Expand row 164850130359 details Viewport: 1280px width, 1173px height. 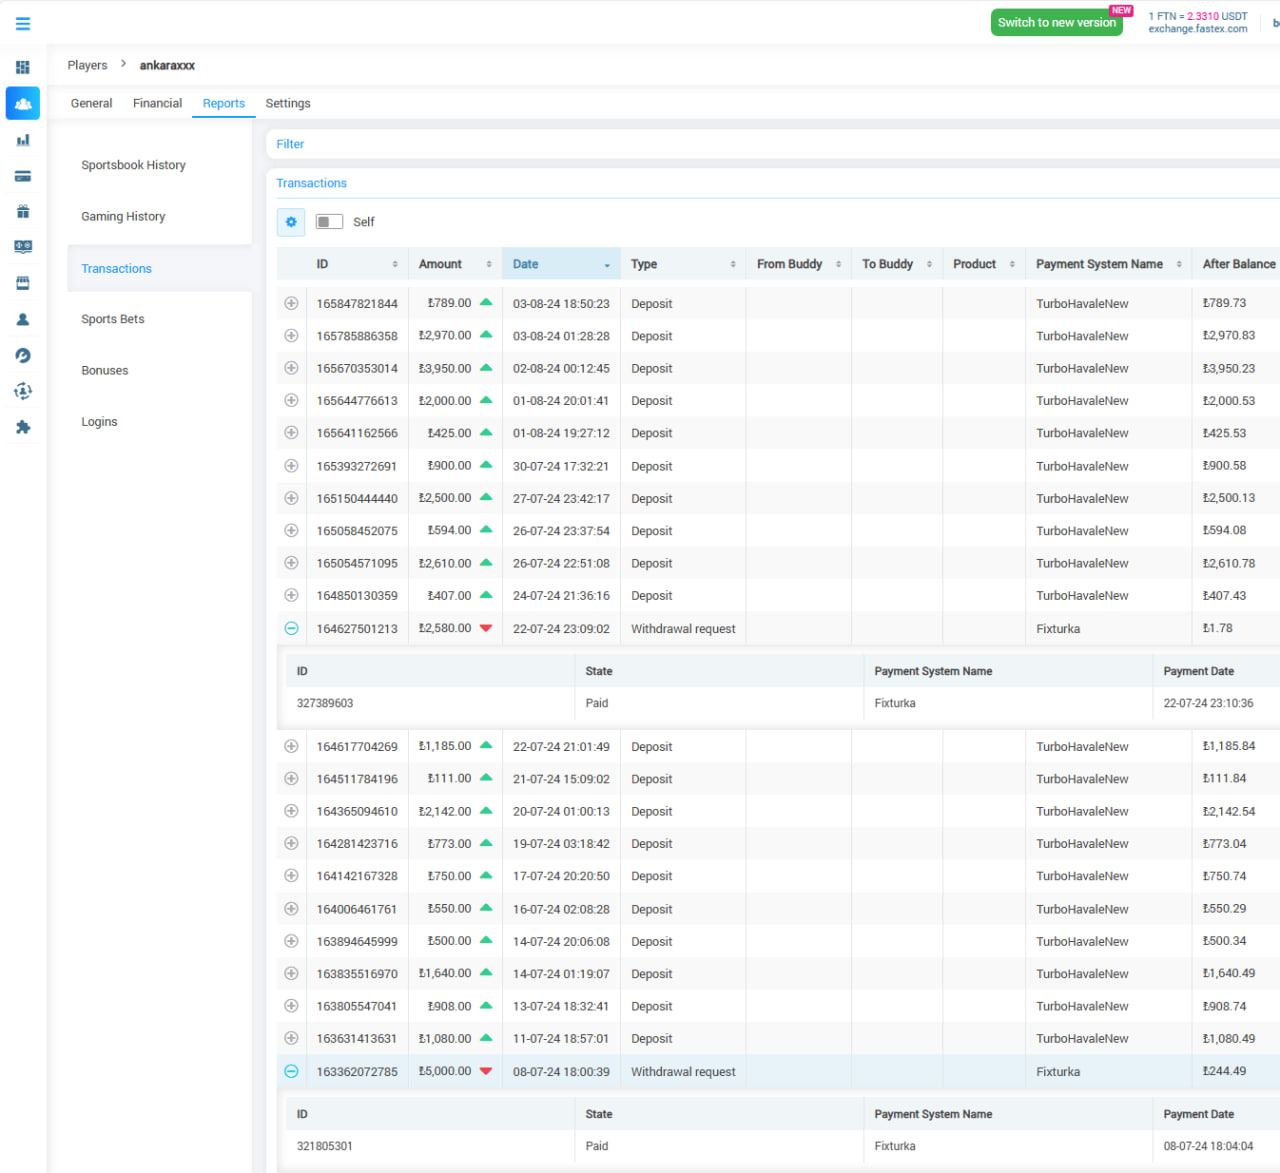click(x=291, y=595)
